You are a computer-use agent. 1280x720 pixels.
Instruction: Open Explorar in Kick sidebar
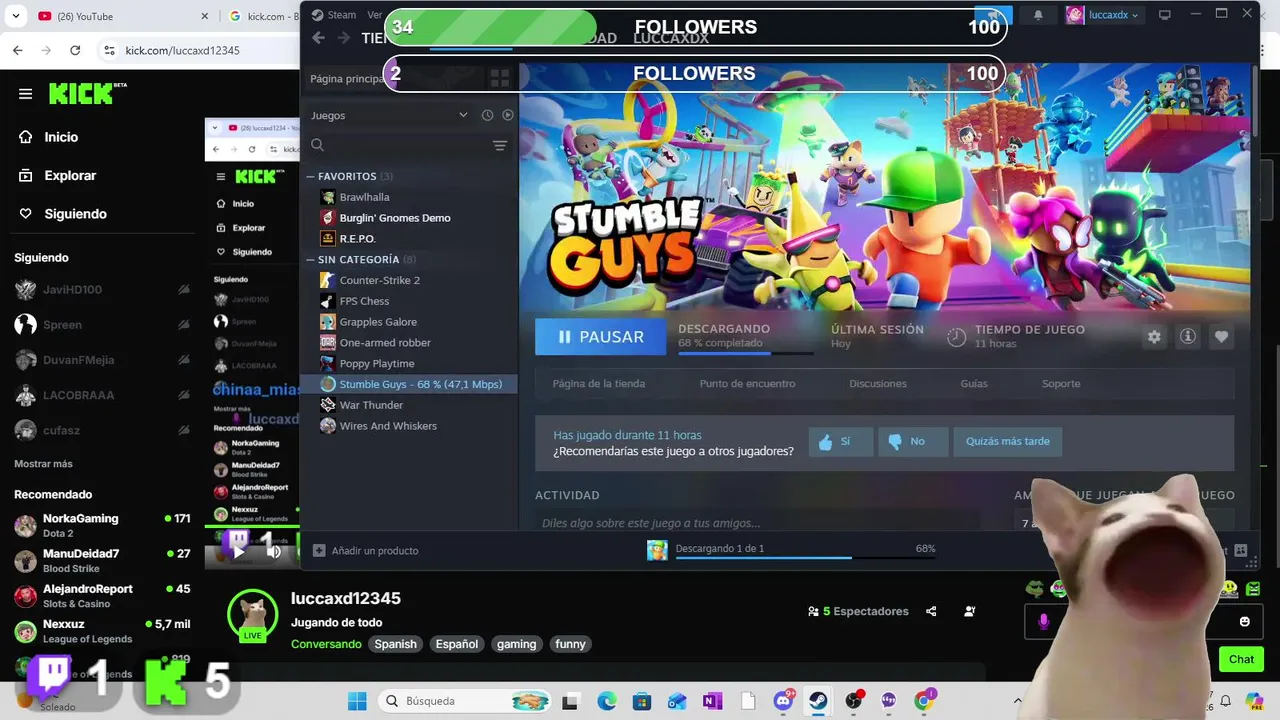click(x=58, y=176)
